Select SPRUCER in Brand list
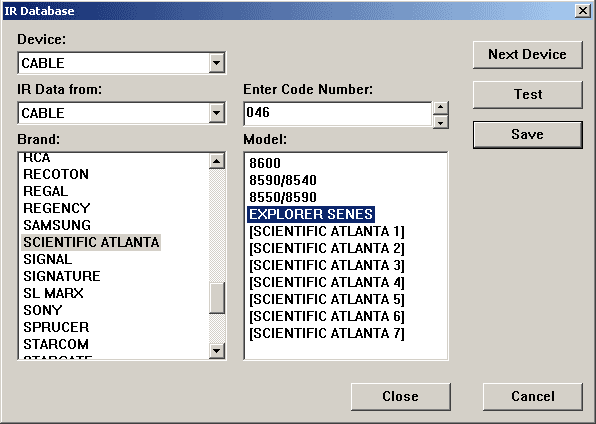Screen dimensions: 596x424 [56, 327]
